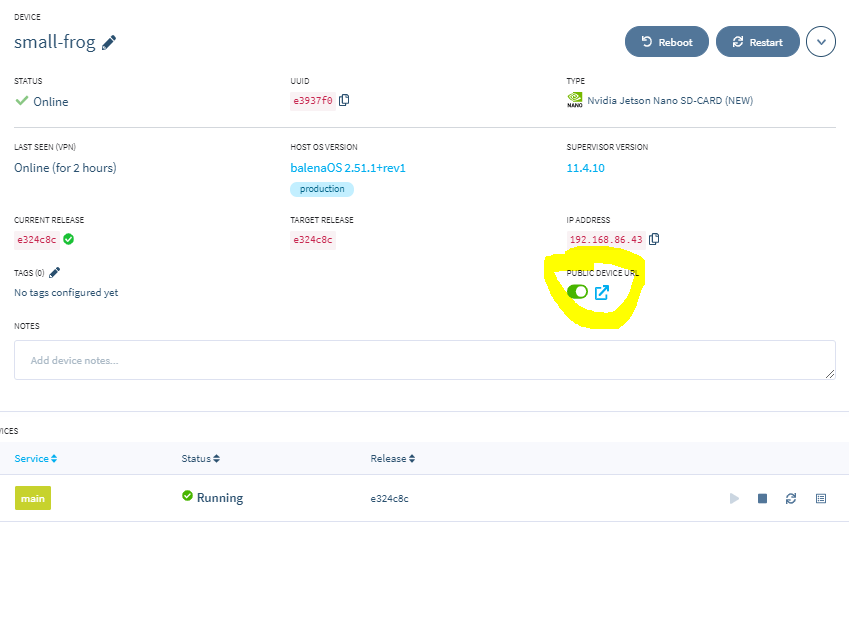Image resolution: width=849 pixels, height=643 pixels.
Task: Open balenaOS 2.51.1+rev1 details
Action: [347, 167]
